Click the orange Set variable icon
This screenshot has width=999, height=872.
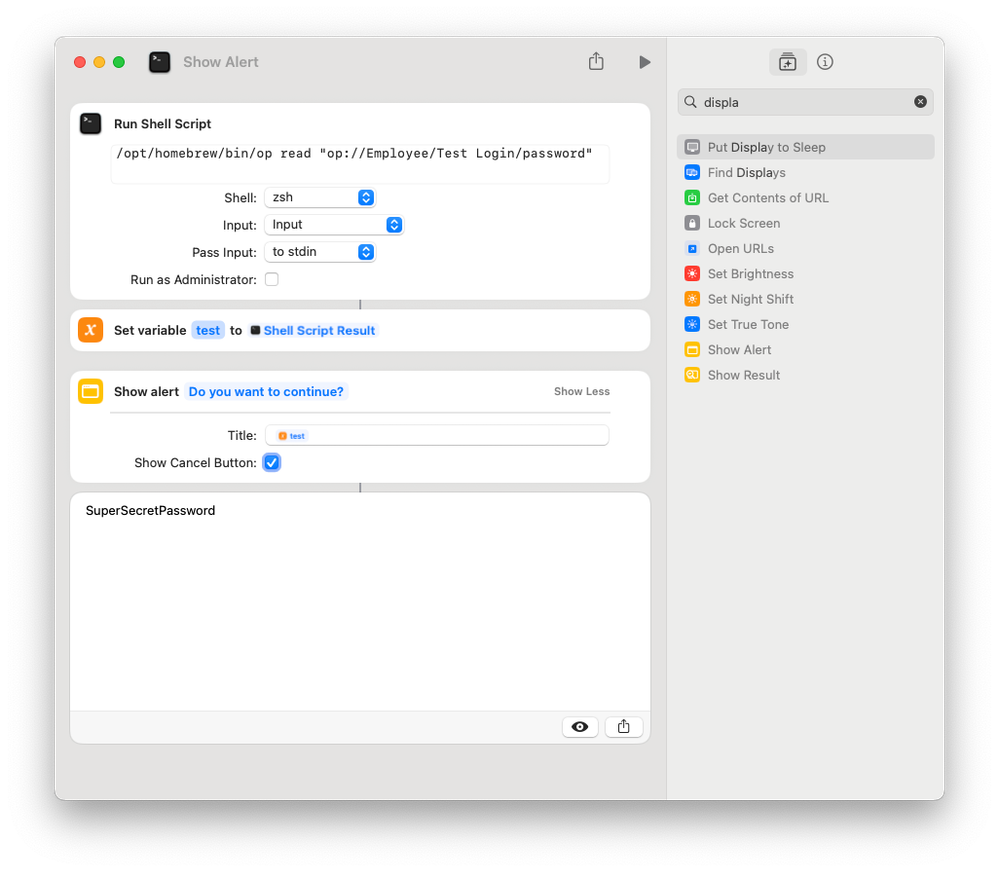point(90,330)
